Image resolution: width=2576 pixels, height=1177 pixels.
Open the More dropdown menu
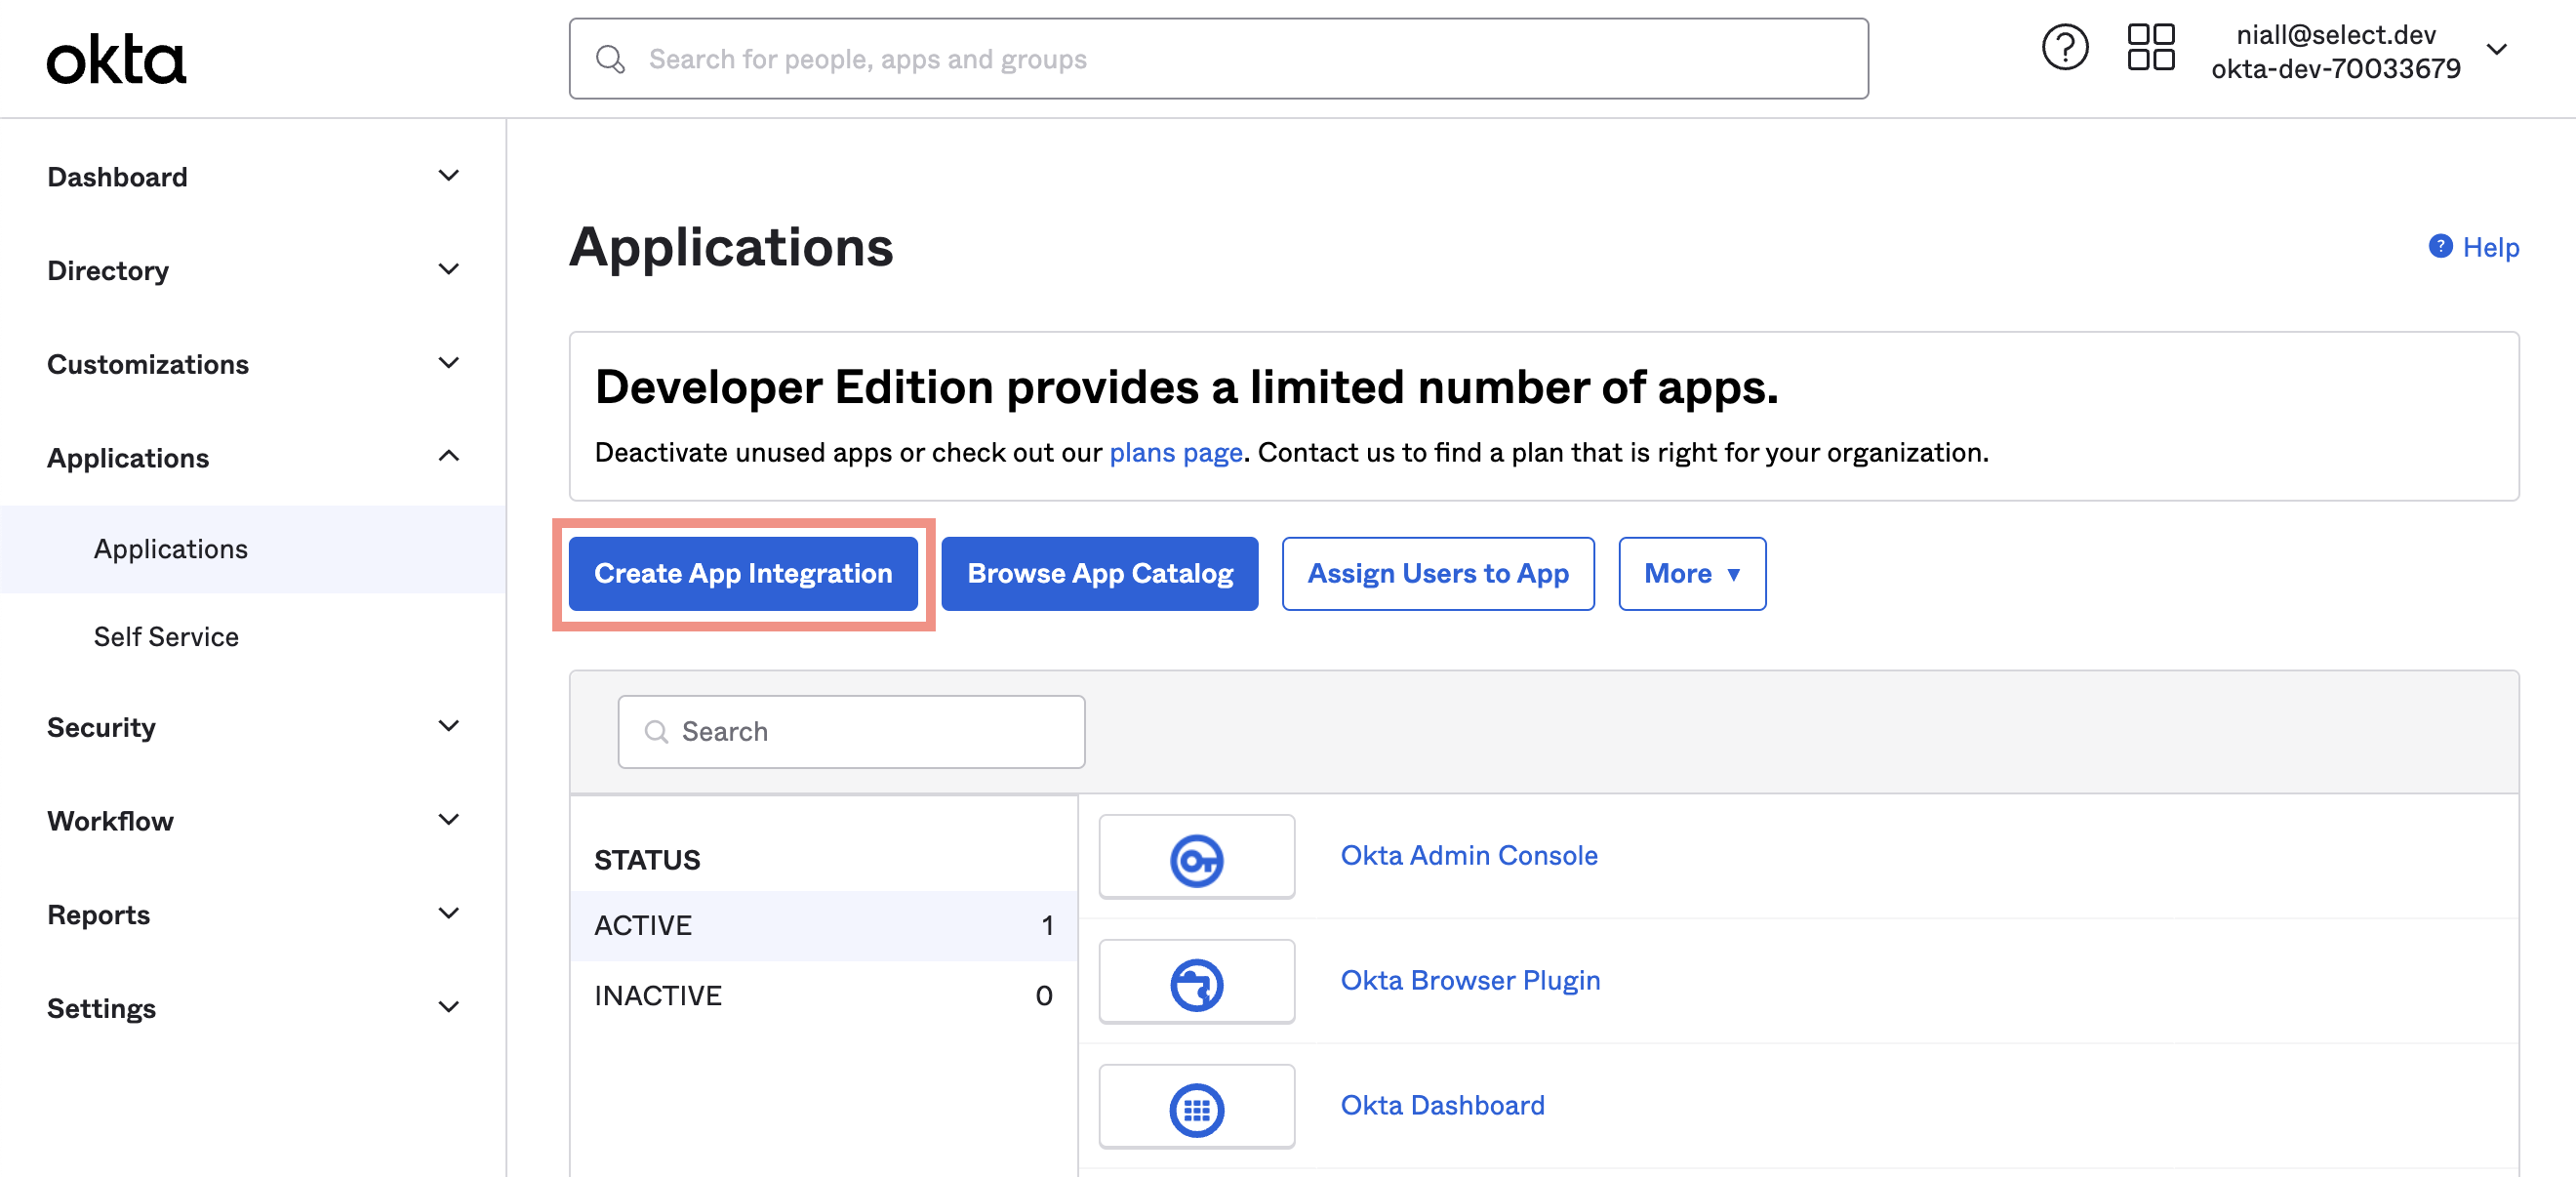pyautogui.click(x=1694, y=574)
